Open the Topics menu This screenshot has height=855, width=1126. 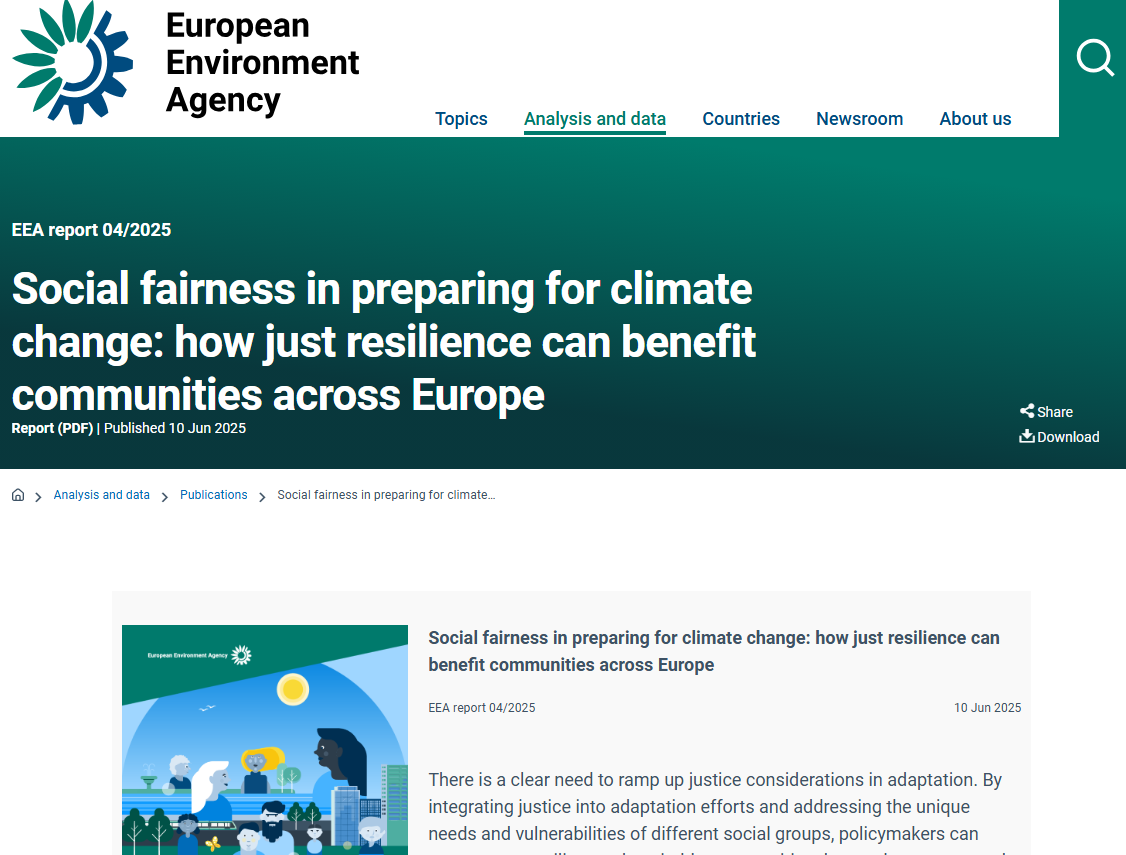(461, 119)
